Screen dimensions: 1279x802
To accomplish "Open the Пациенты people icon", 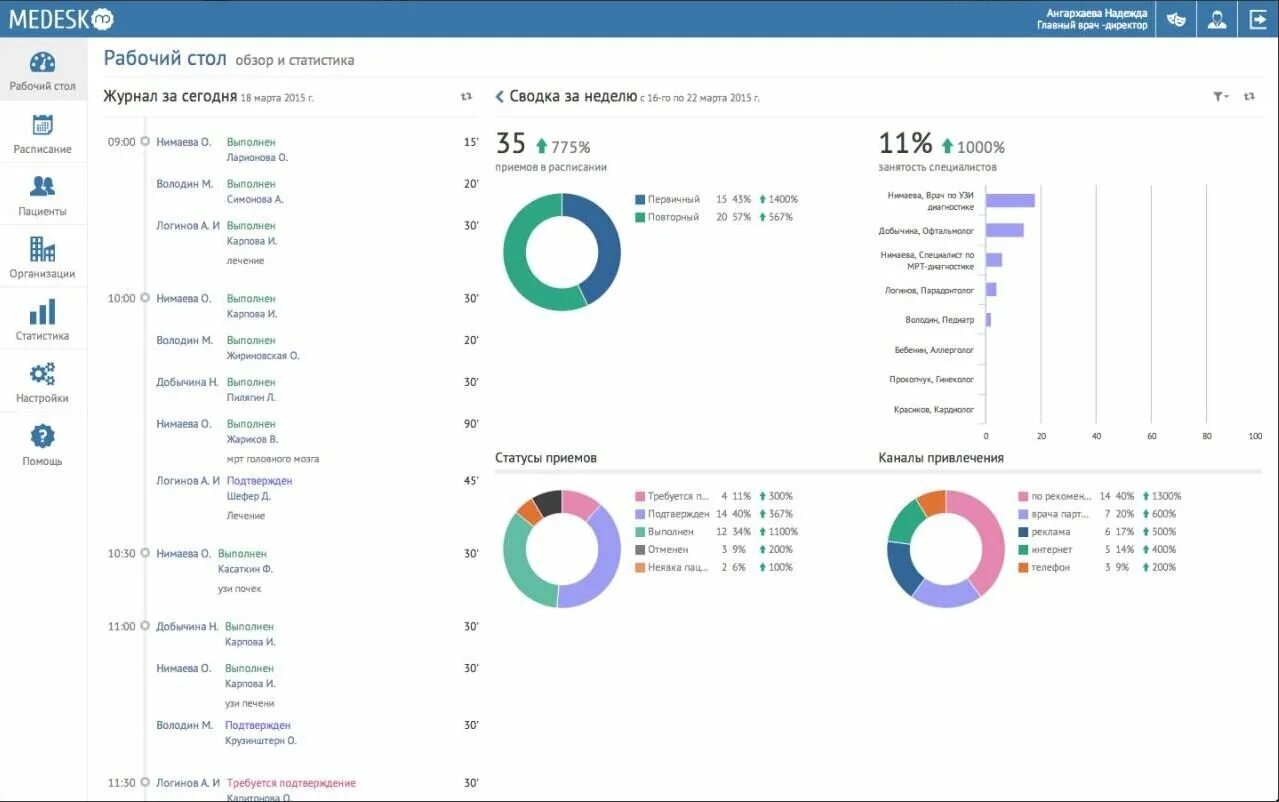I will pyautogui.click(x=43, y=186).
